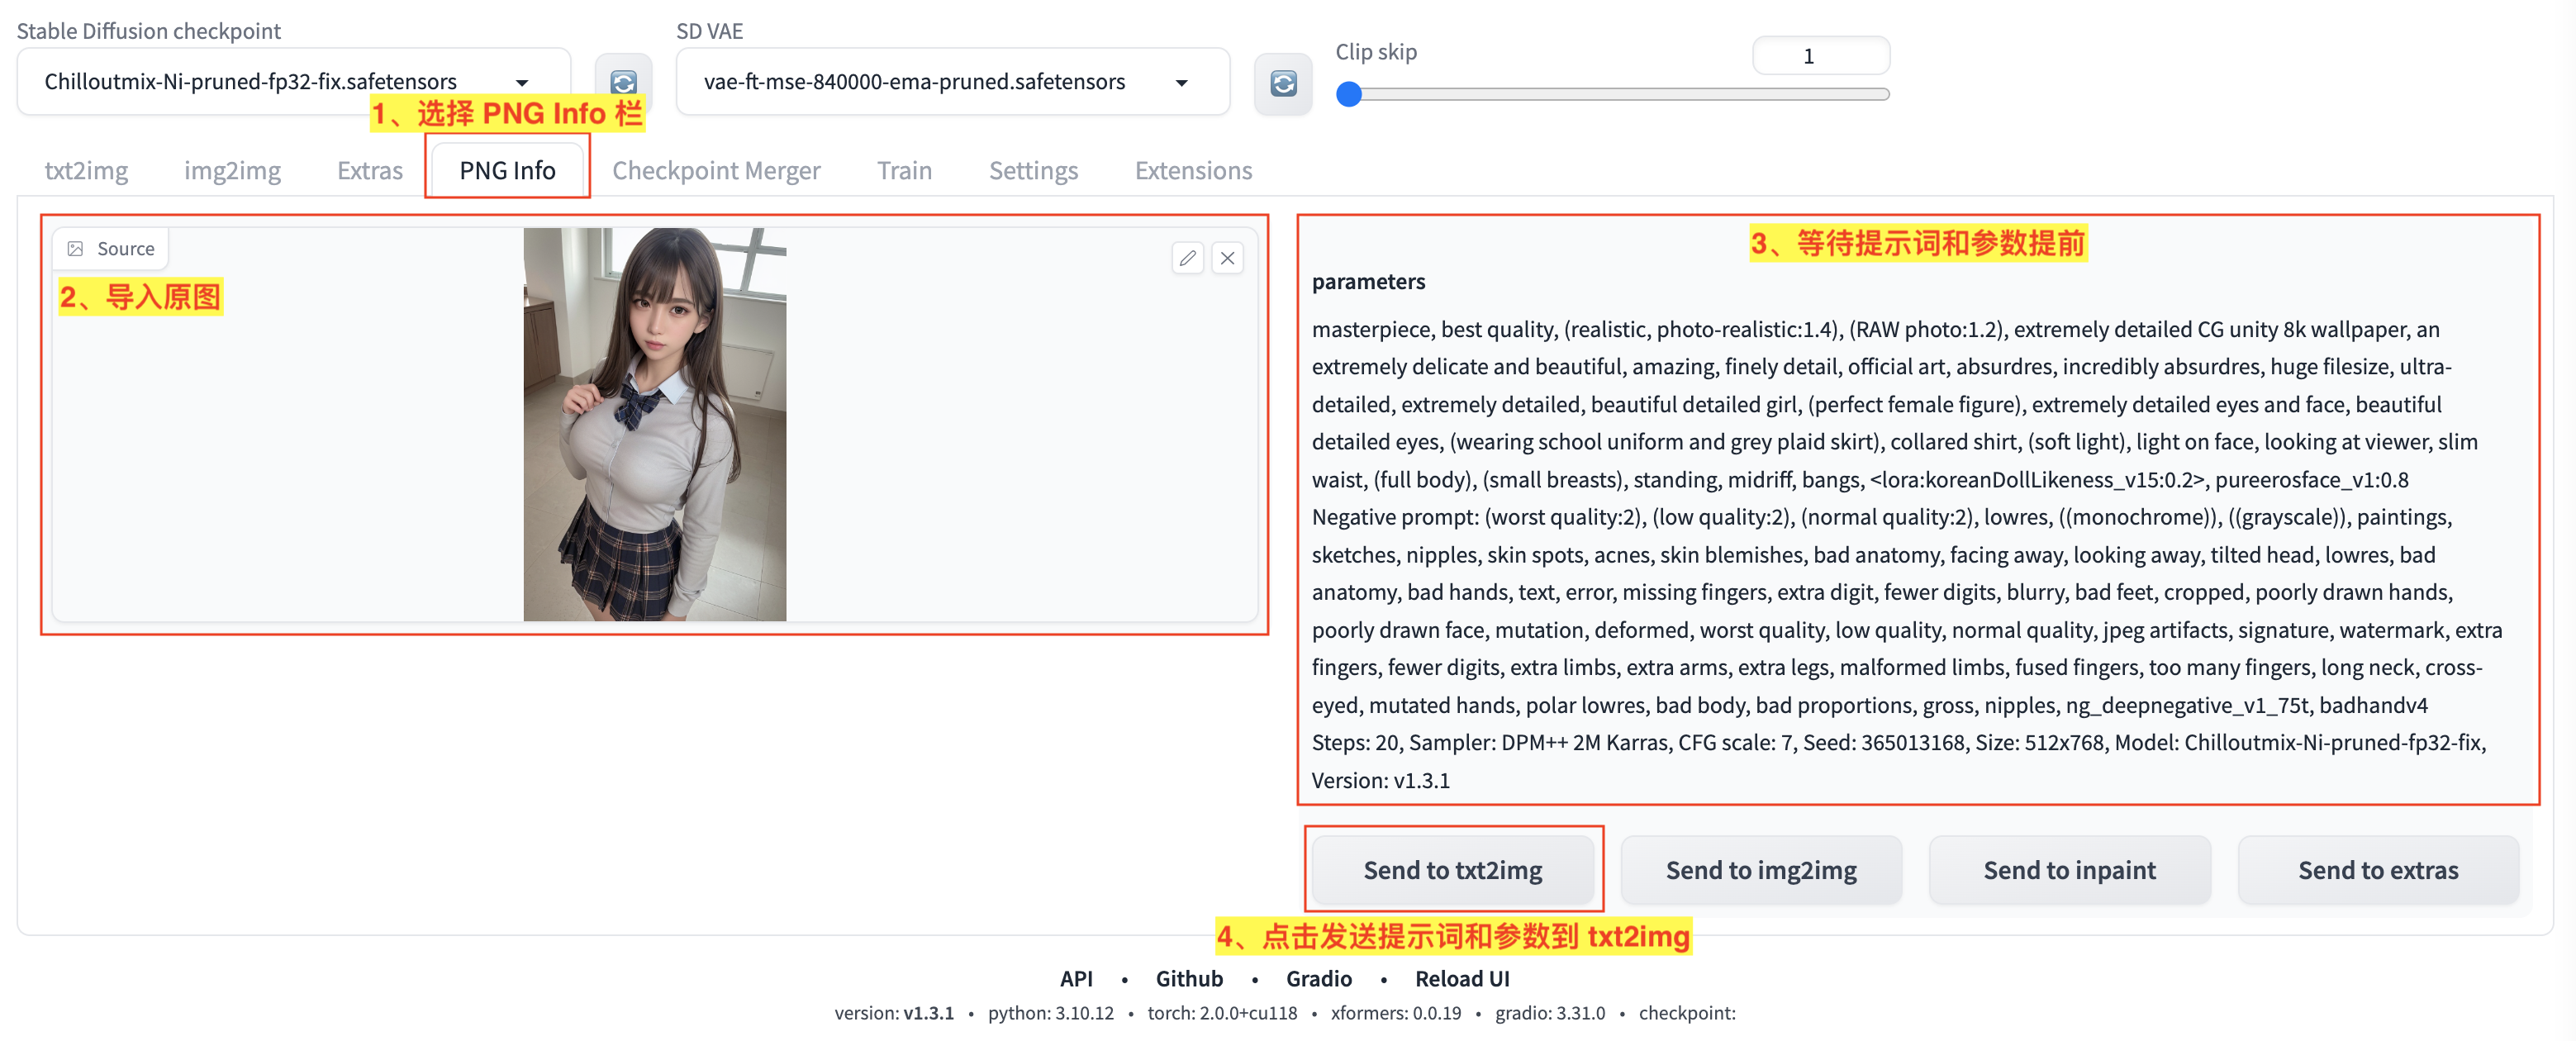This screenshot has width=2576, height=1041.
Task: Click the Send to img2img button
Action: [1761, 869]
